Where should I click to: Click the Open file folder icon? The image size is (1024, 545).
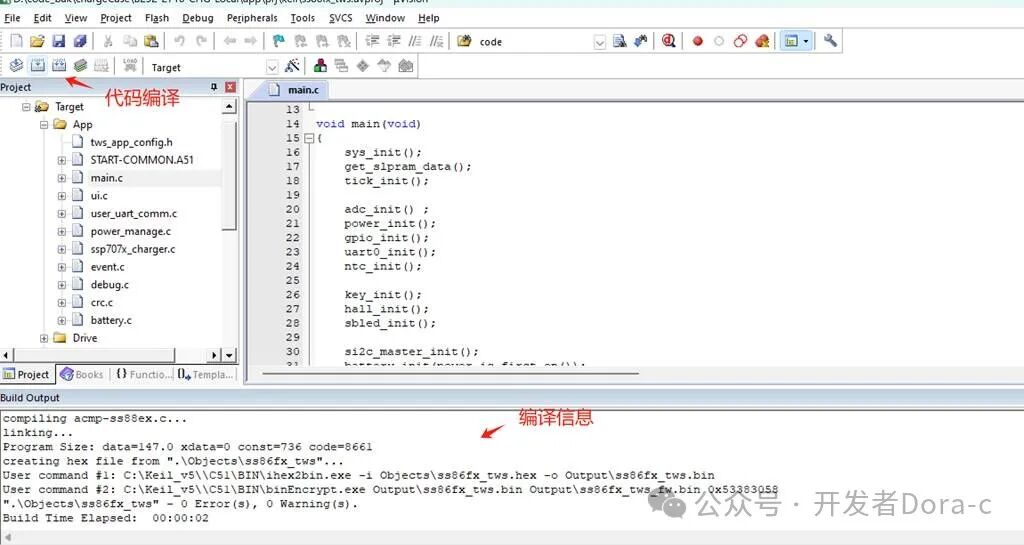(37, 41)
